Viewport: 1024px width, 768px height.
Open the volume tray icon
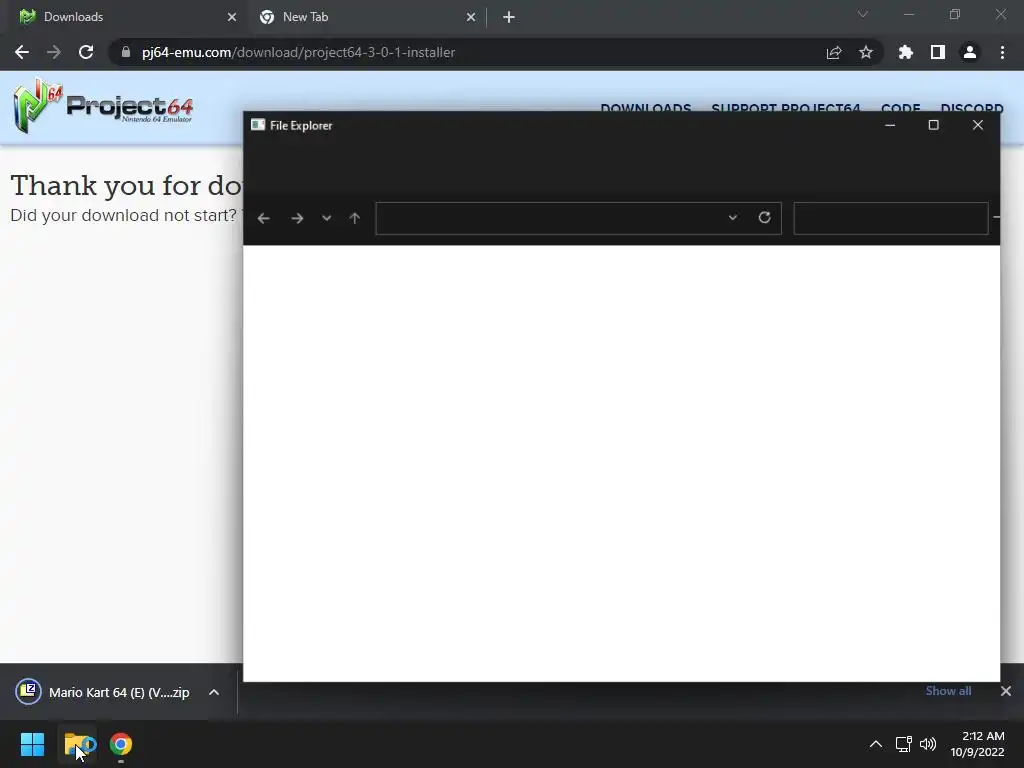pyautogui.click(x=927, y=744)
